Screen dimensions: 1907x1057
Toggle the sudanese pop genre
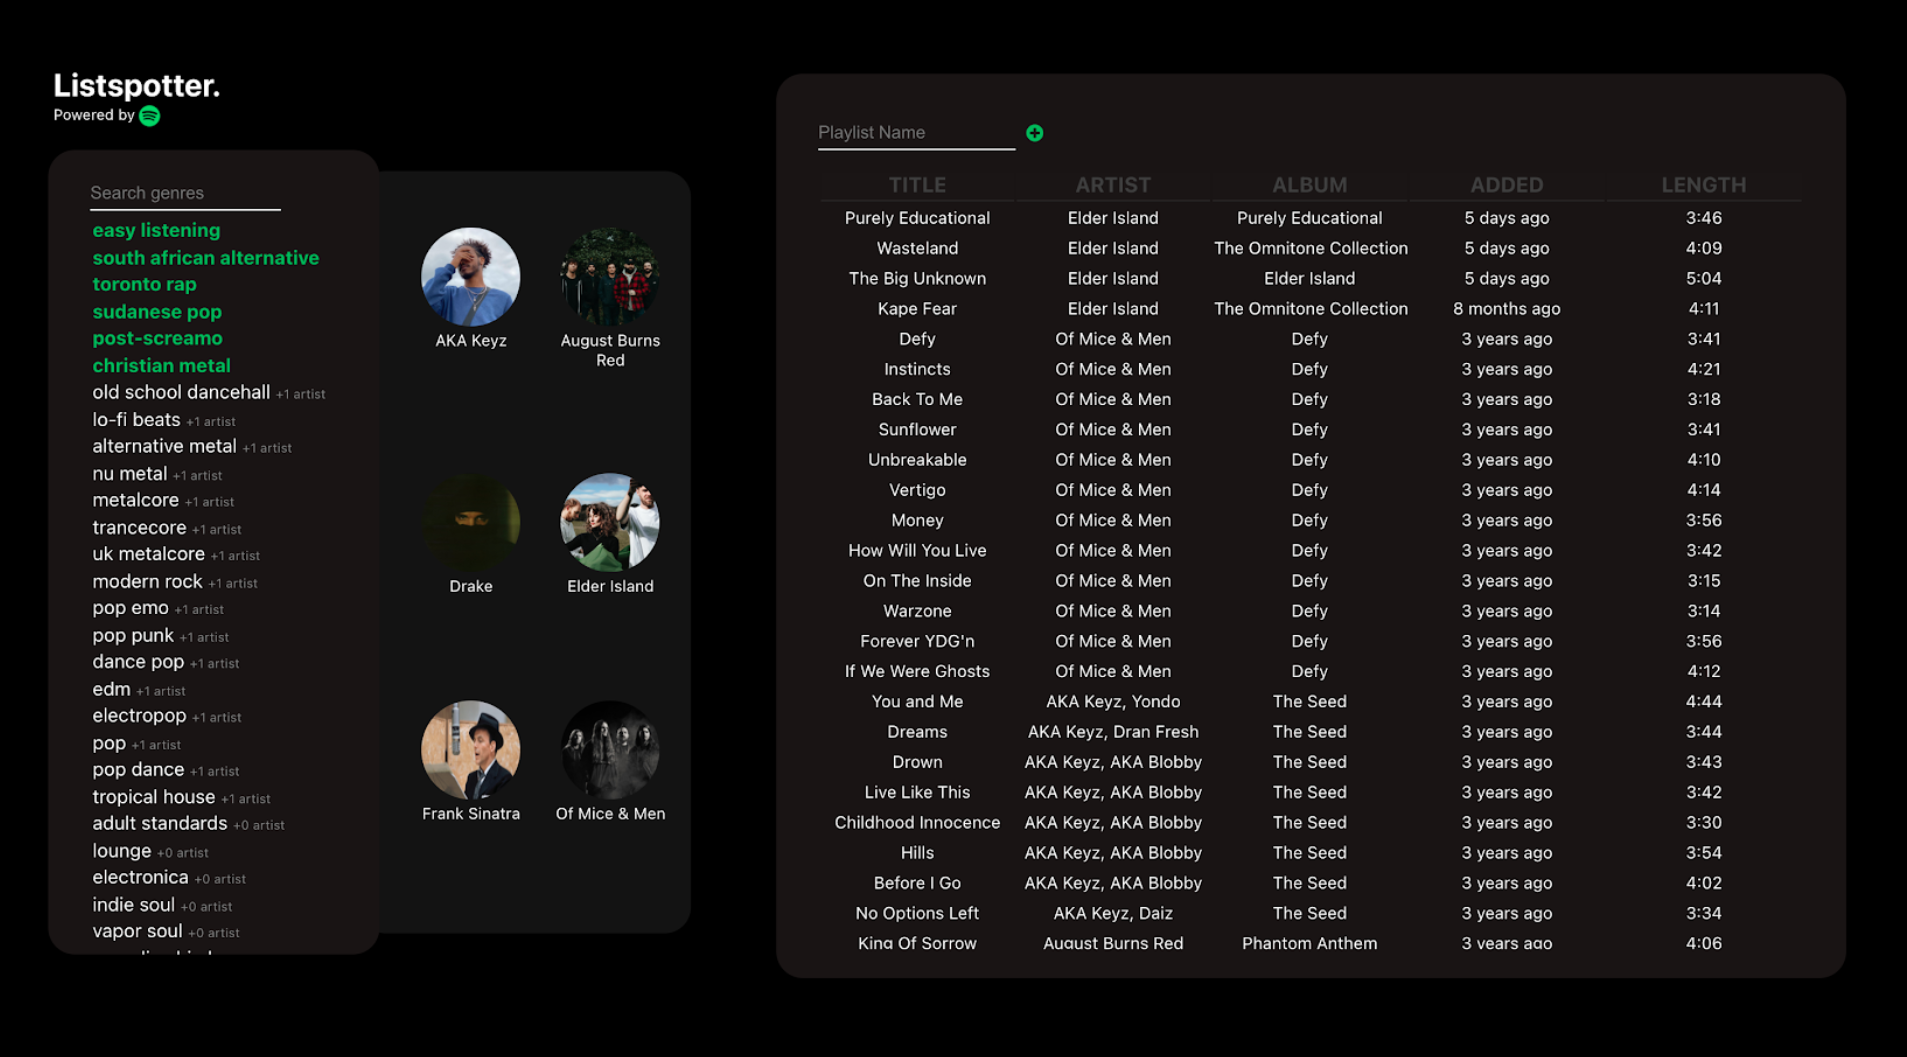[157, 312]
